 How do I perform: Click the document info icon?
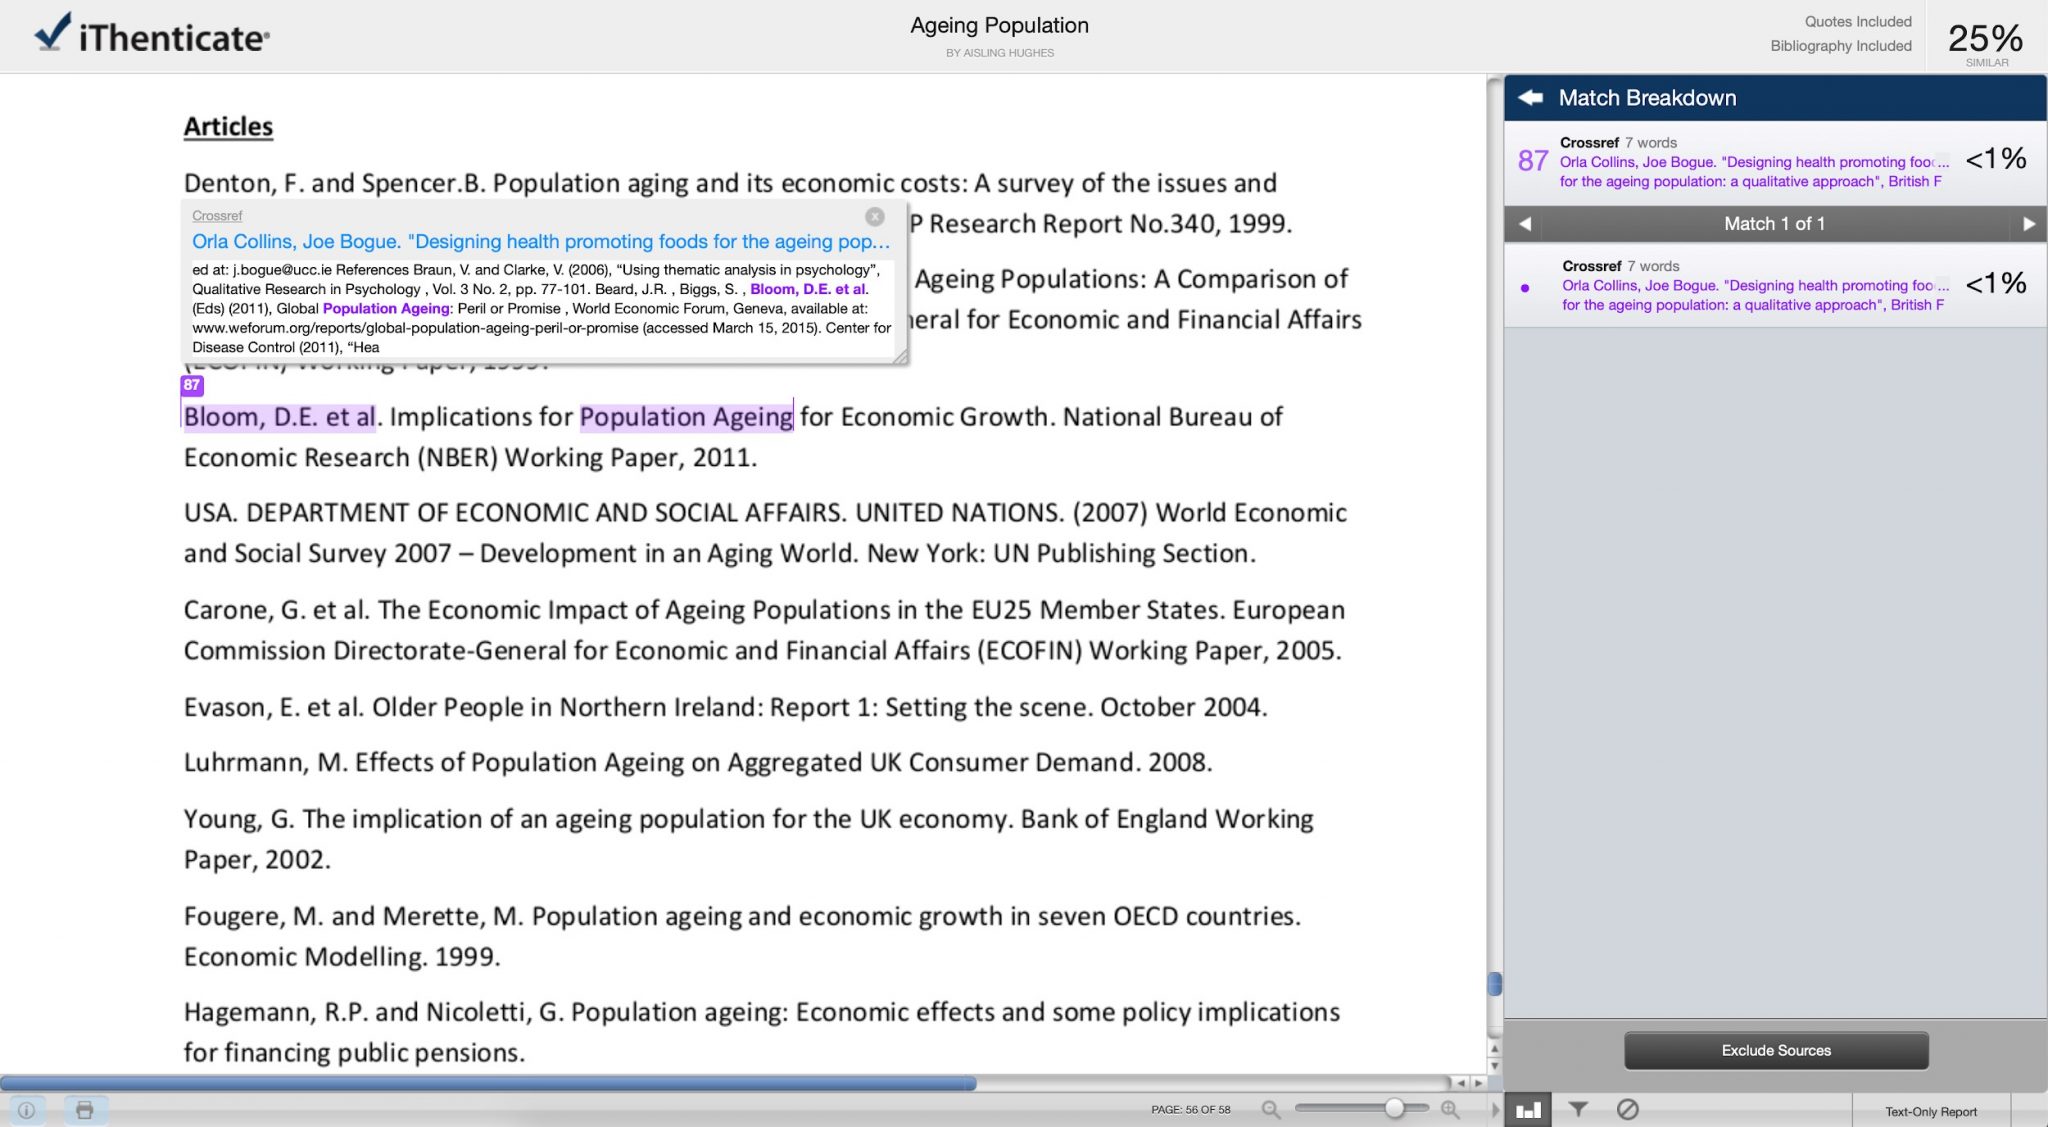tap(27, 1110)
